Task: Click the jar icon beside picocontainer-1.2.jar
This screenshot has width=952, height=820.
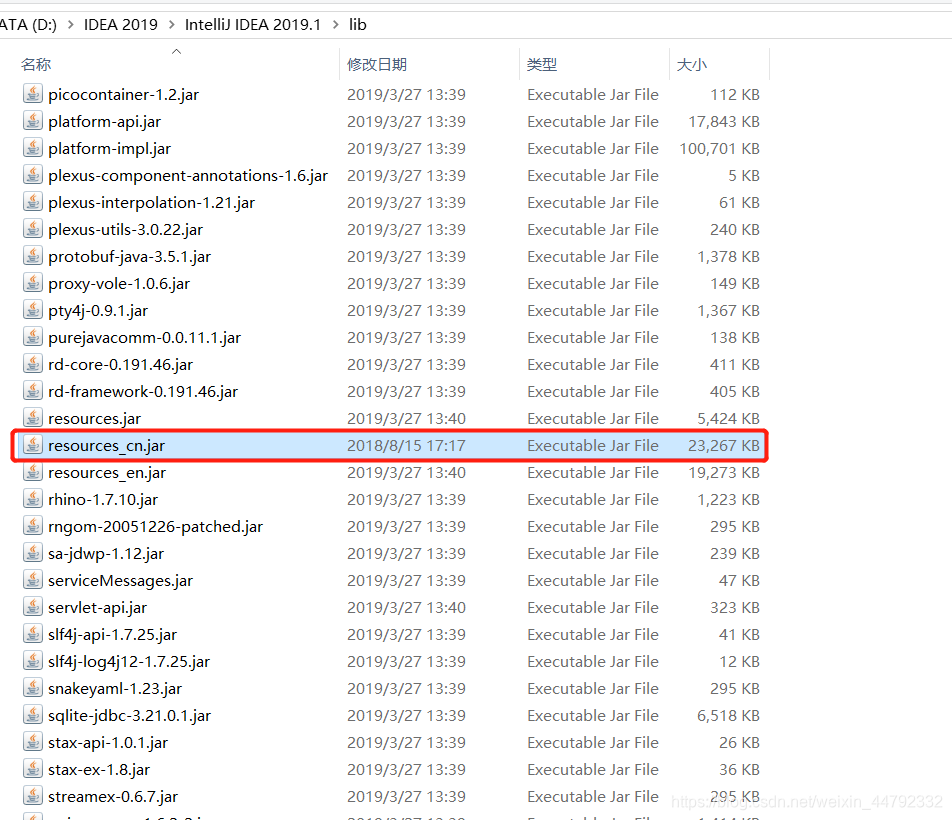Action: pyautogui.click(x=33, y=94)
